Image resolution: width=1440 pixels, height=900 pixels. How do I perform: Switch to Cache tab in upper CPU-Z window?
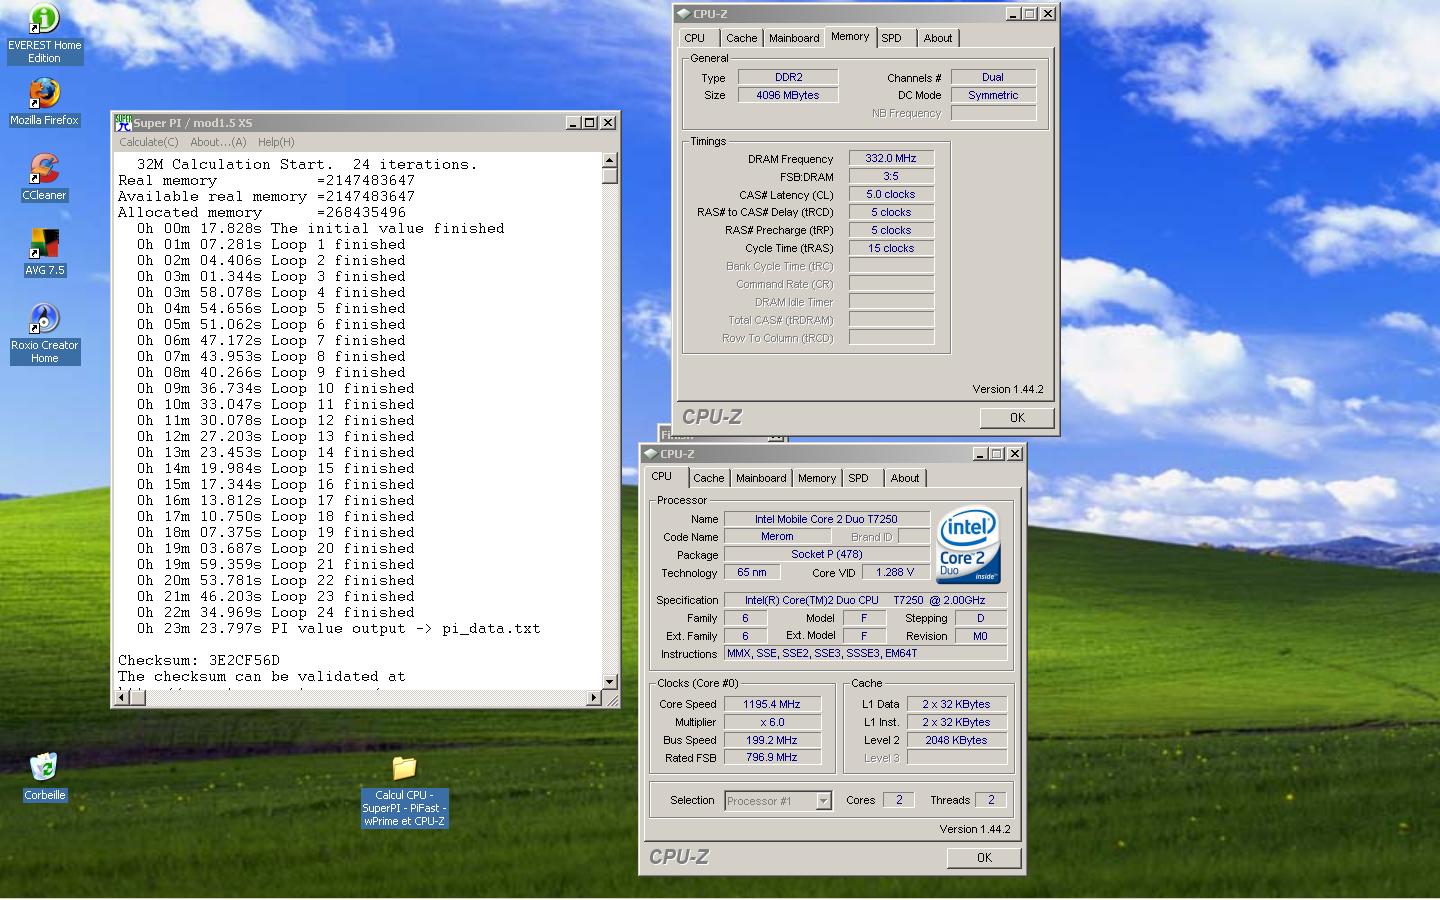tap(742, 38)
